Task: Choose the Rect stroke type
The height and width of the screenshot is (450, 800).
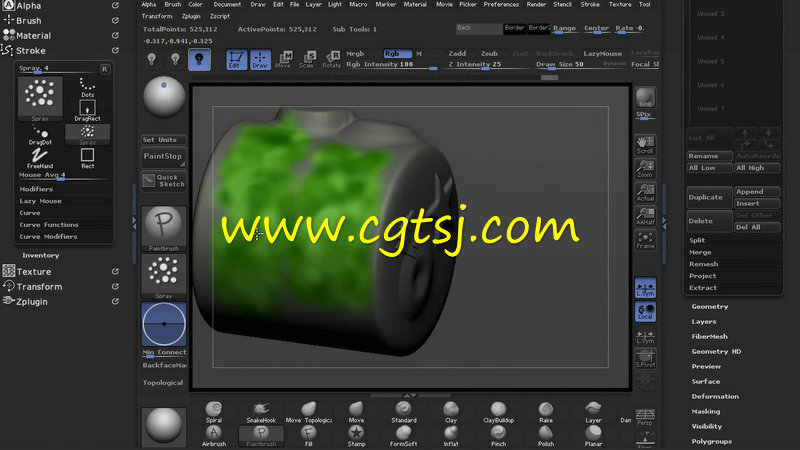Action: 87,159
